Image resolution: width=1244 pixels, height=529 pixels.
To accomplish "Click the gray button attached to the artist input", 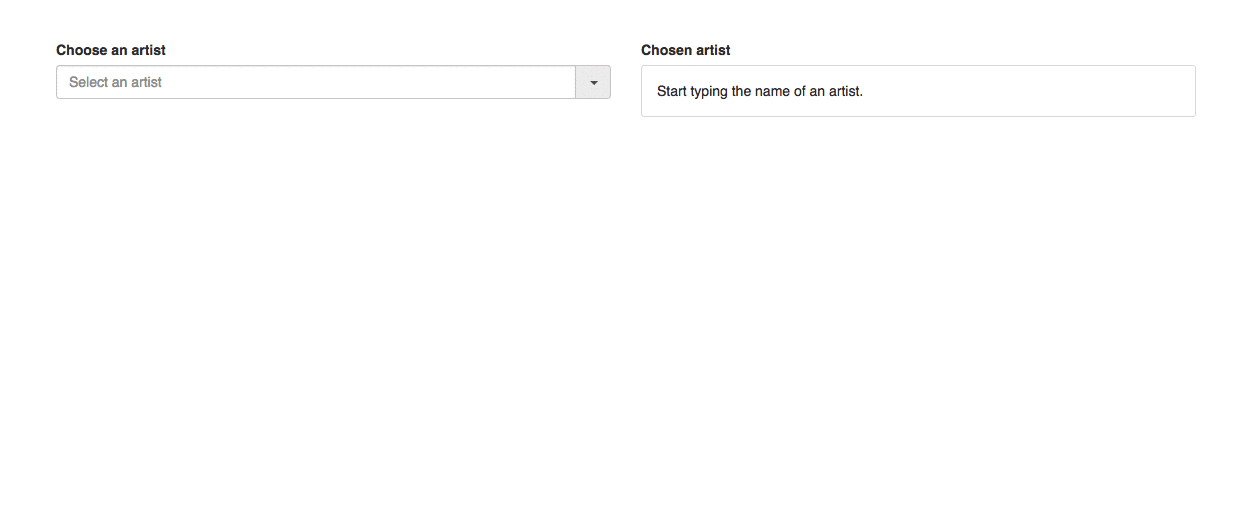I will click(x=593, y=82).
